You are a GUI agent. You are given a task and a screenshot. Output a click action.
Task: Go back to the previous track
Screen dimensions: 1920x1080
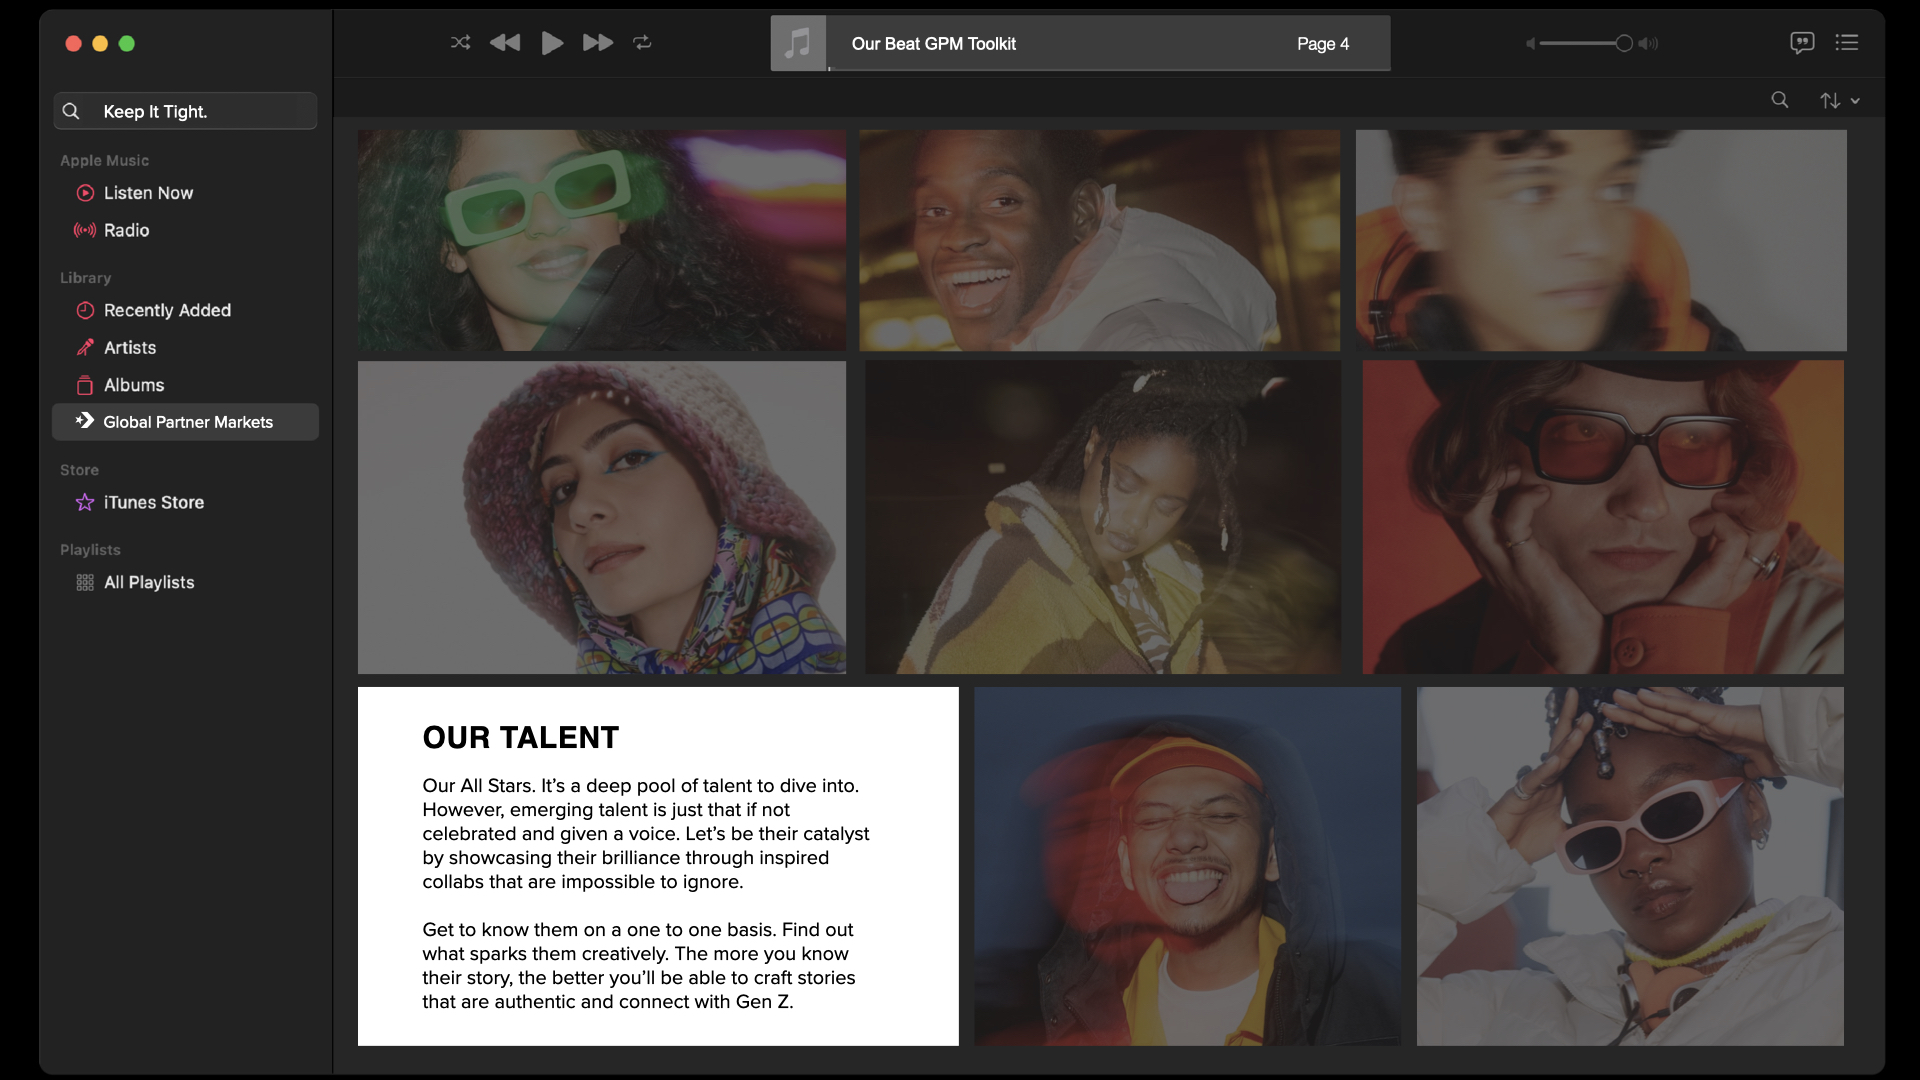click(x=505, y=43)
